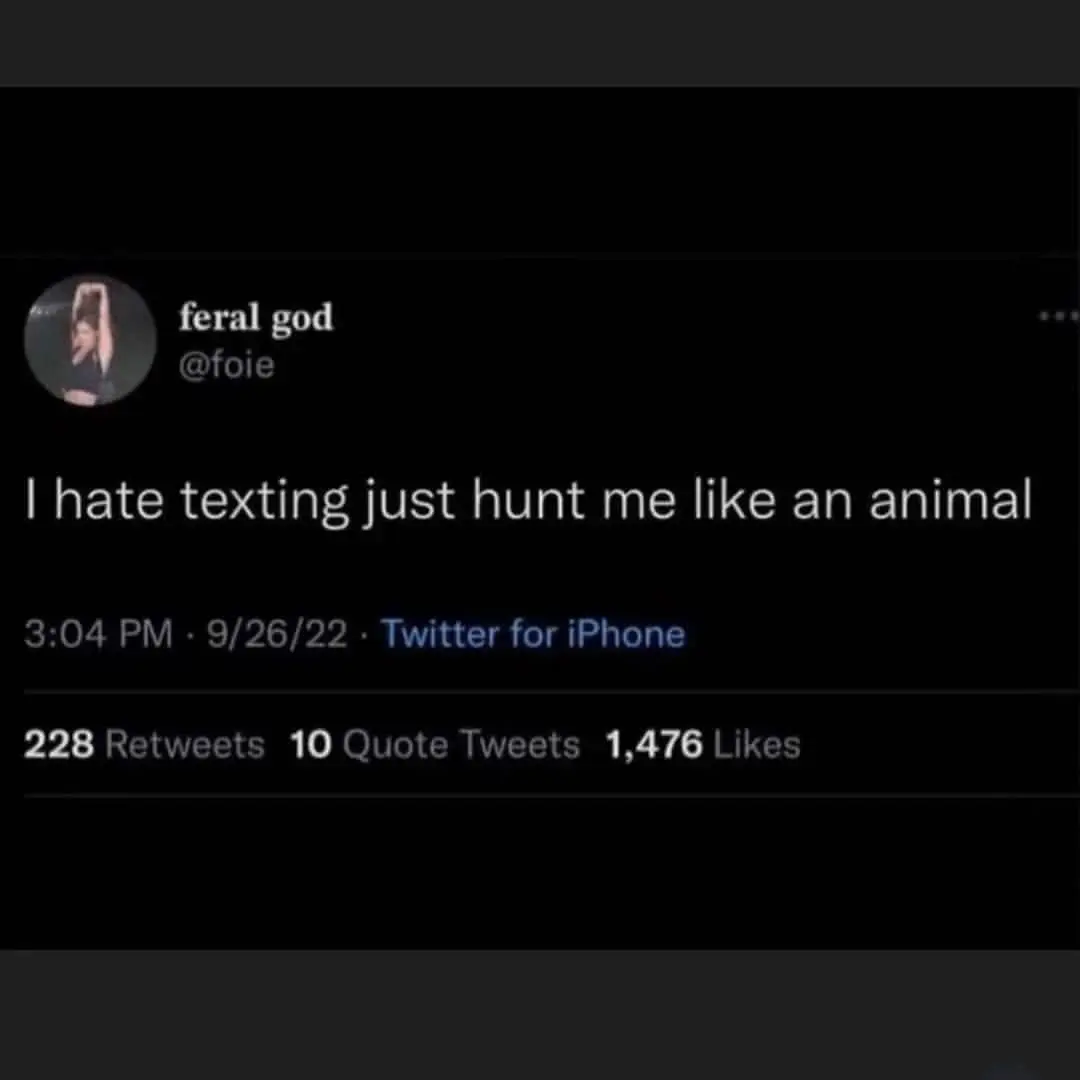The image size is (1080, 1080).
Task: View the Retweets list label
Action: (185, 745)
